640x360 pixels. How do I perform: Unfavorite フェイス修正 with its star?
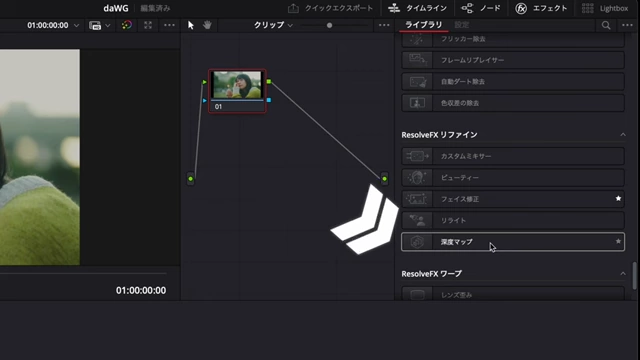(618, 198)
